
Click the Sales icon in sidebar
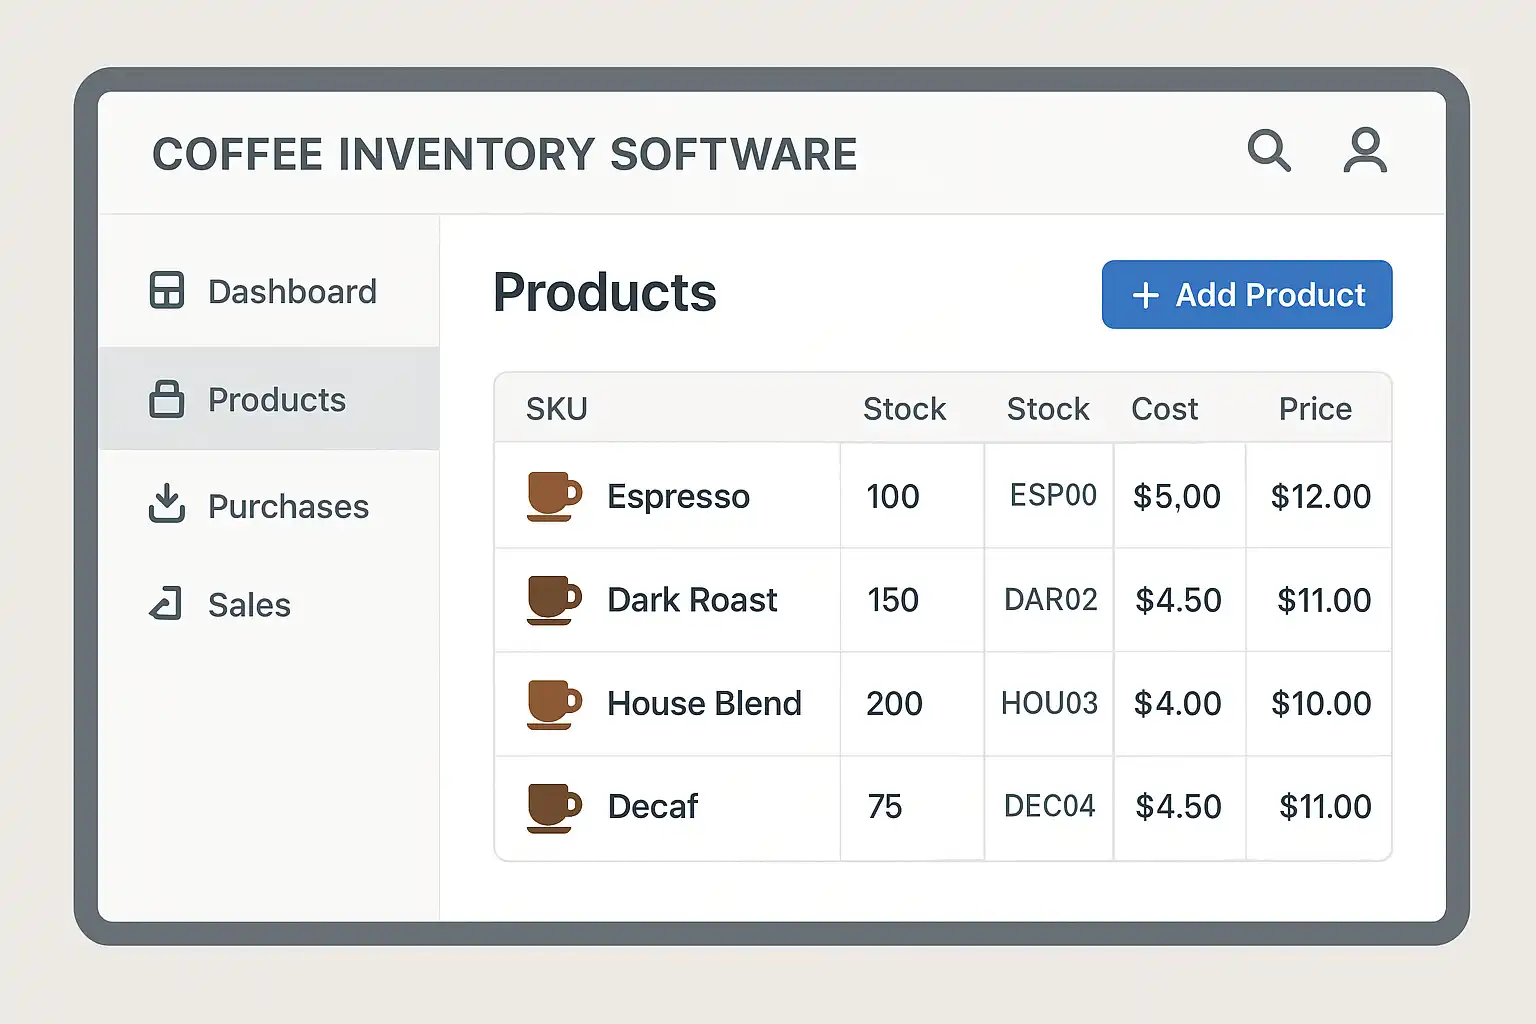pos(166,604)
